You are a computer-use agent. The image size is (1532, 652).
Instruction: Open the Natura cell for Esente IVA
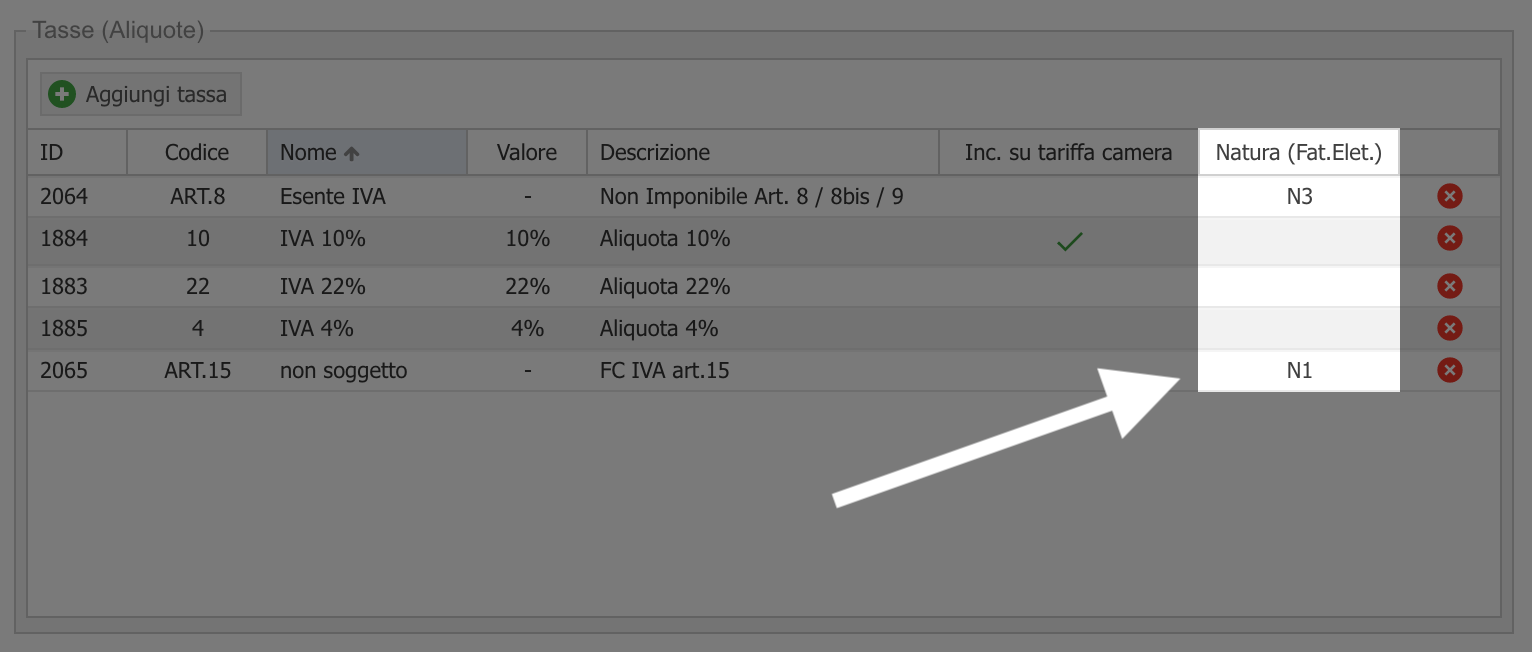[1299, 196]
